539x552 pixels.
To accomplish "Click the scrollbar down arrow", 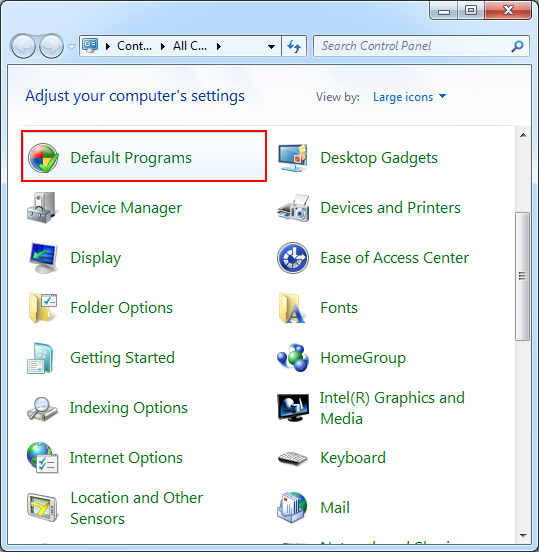I will (x=523, y=536).
